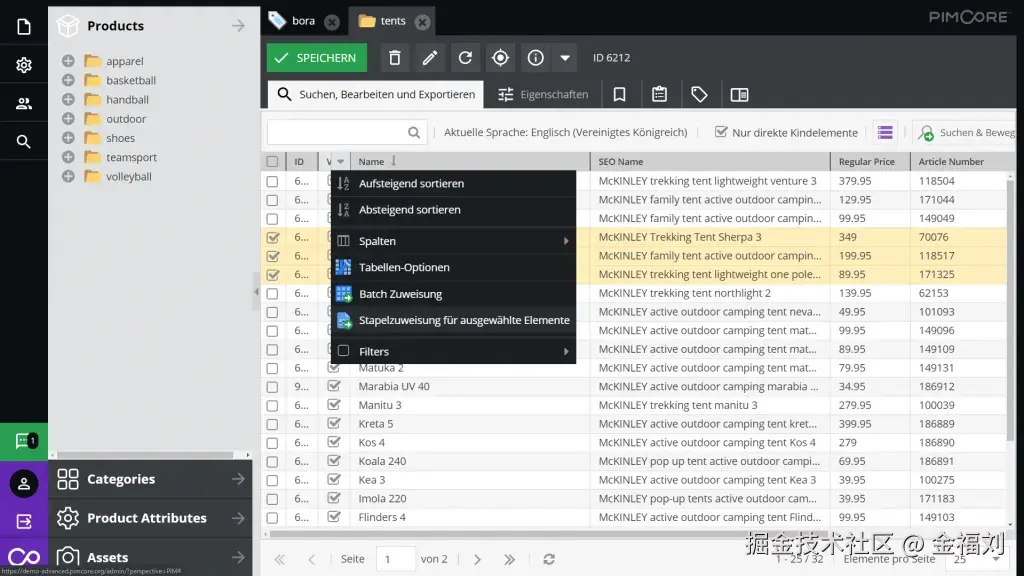Close the tents tab

[x=423, y=22]
